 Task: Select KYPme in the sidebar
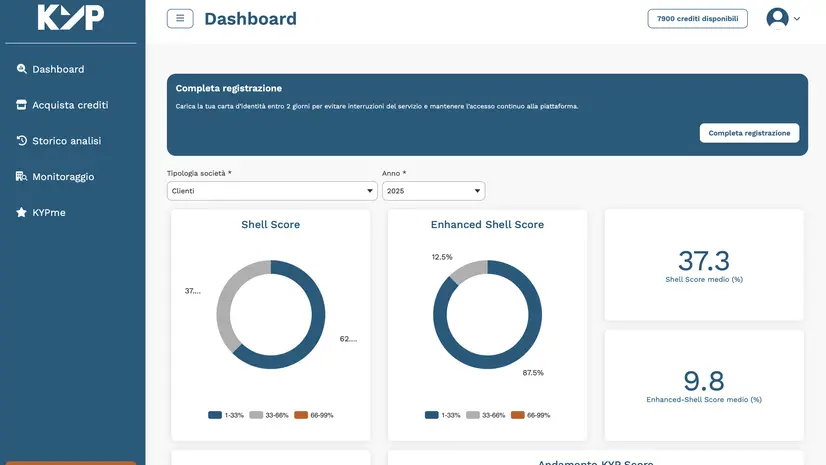click(48, 212)
